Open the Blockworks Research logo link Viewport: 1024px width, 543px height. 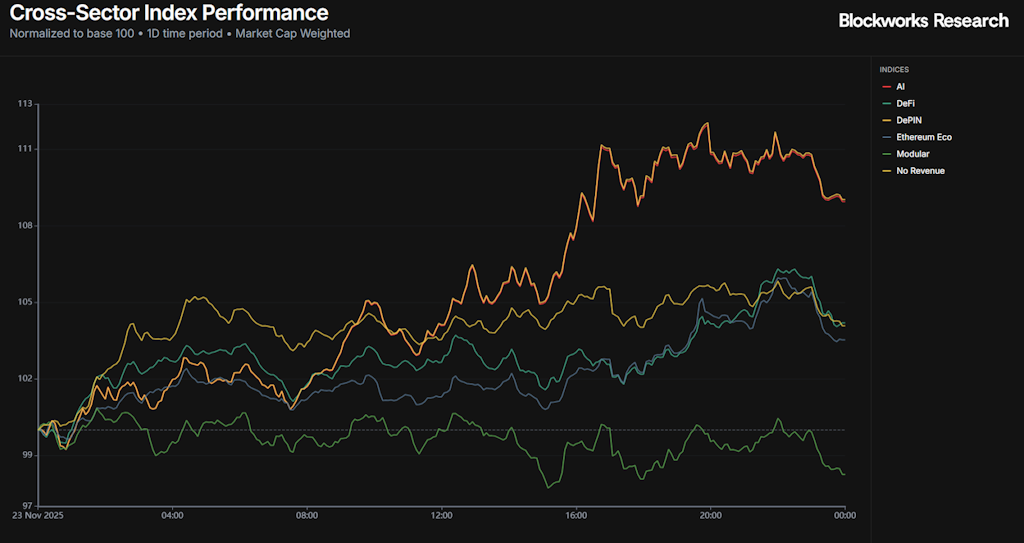(x=923, y=21)
